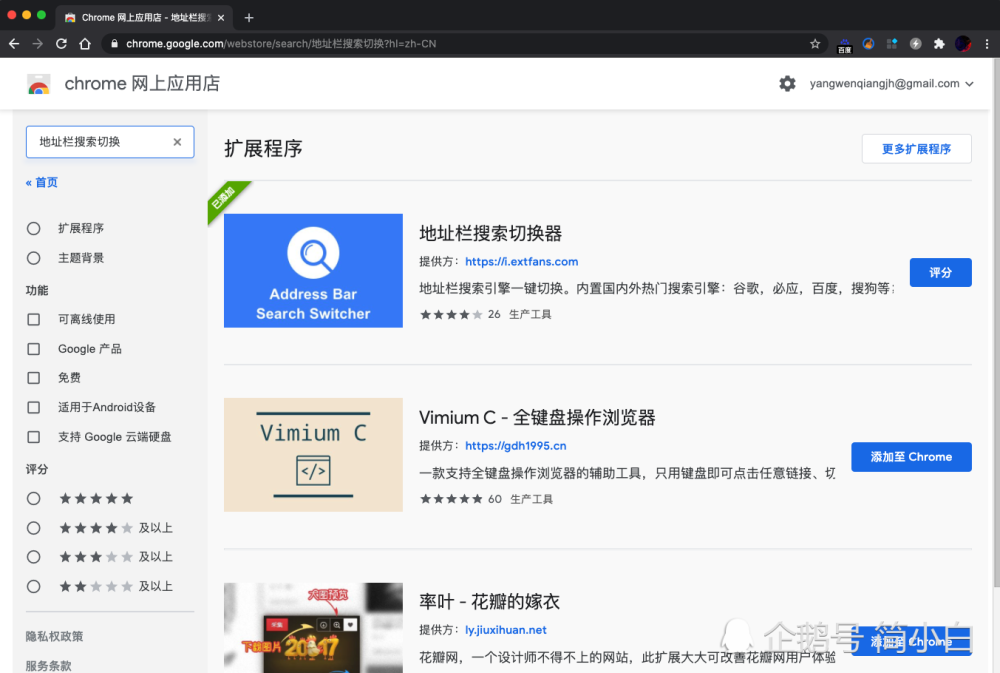The width and height of the screenshot is (1000, 673).
Task: Select the four stars 及以上 rating filter
Action: point(34,528)
